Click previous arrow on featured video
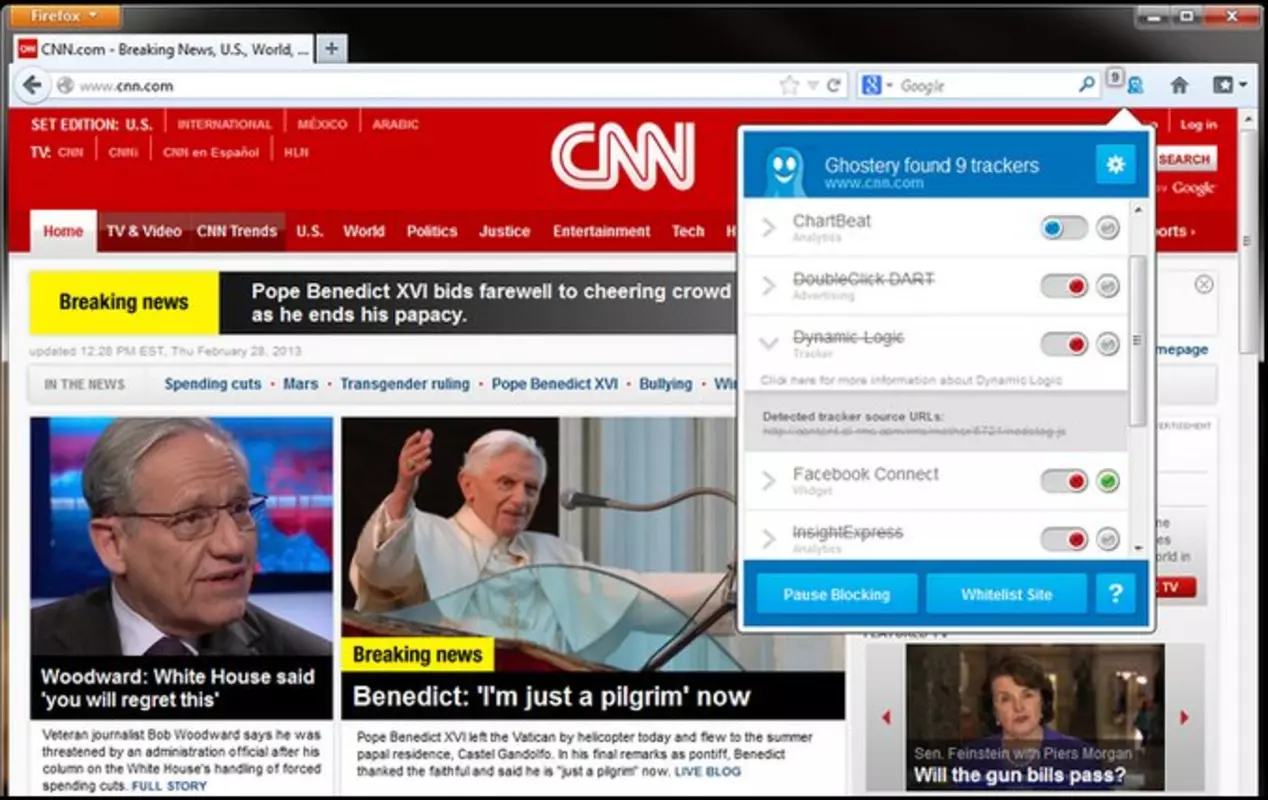The width and height of the screenshot is (1268, 800). [x=885, y=717]
